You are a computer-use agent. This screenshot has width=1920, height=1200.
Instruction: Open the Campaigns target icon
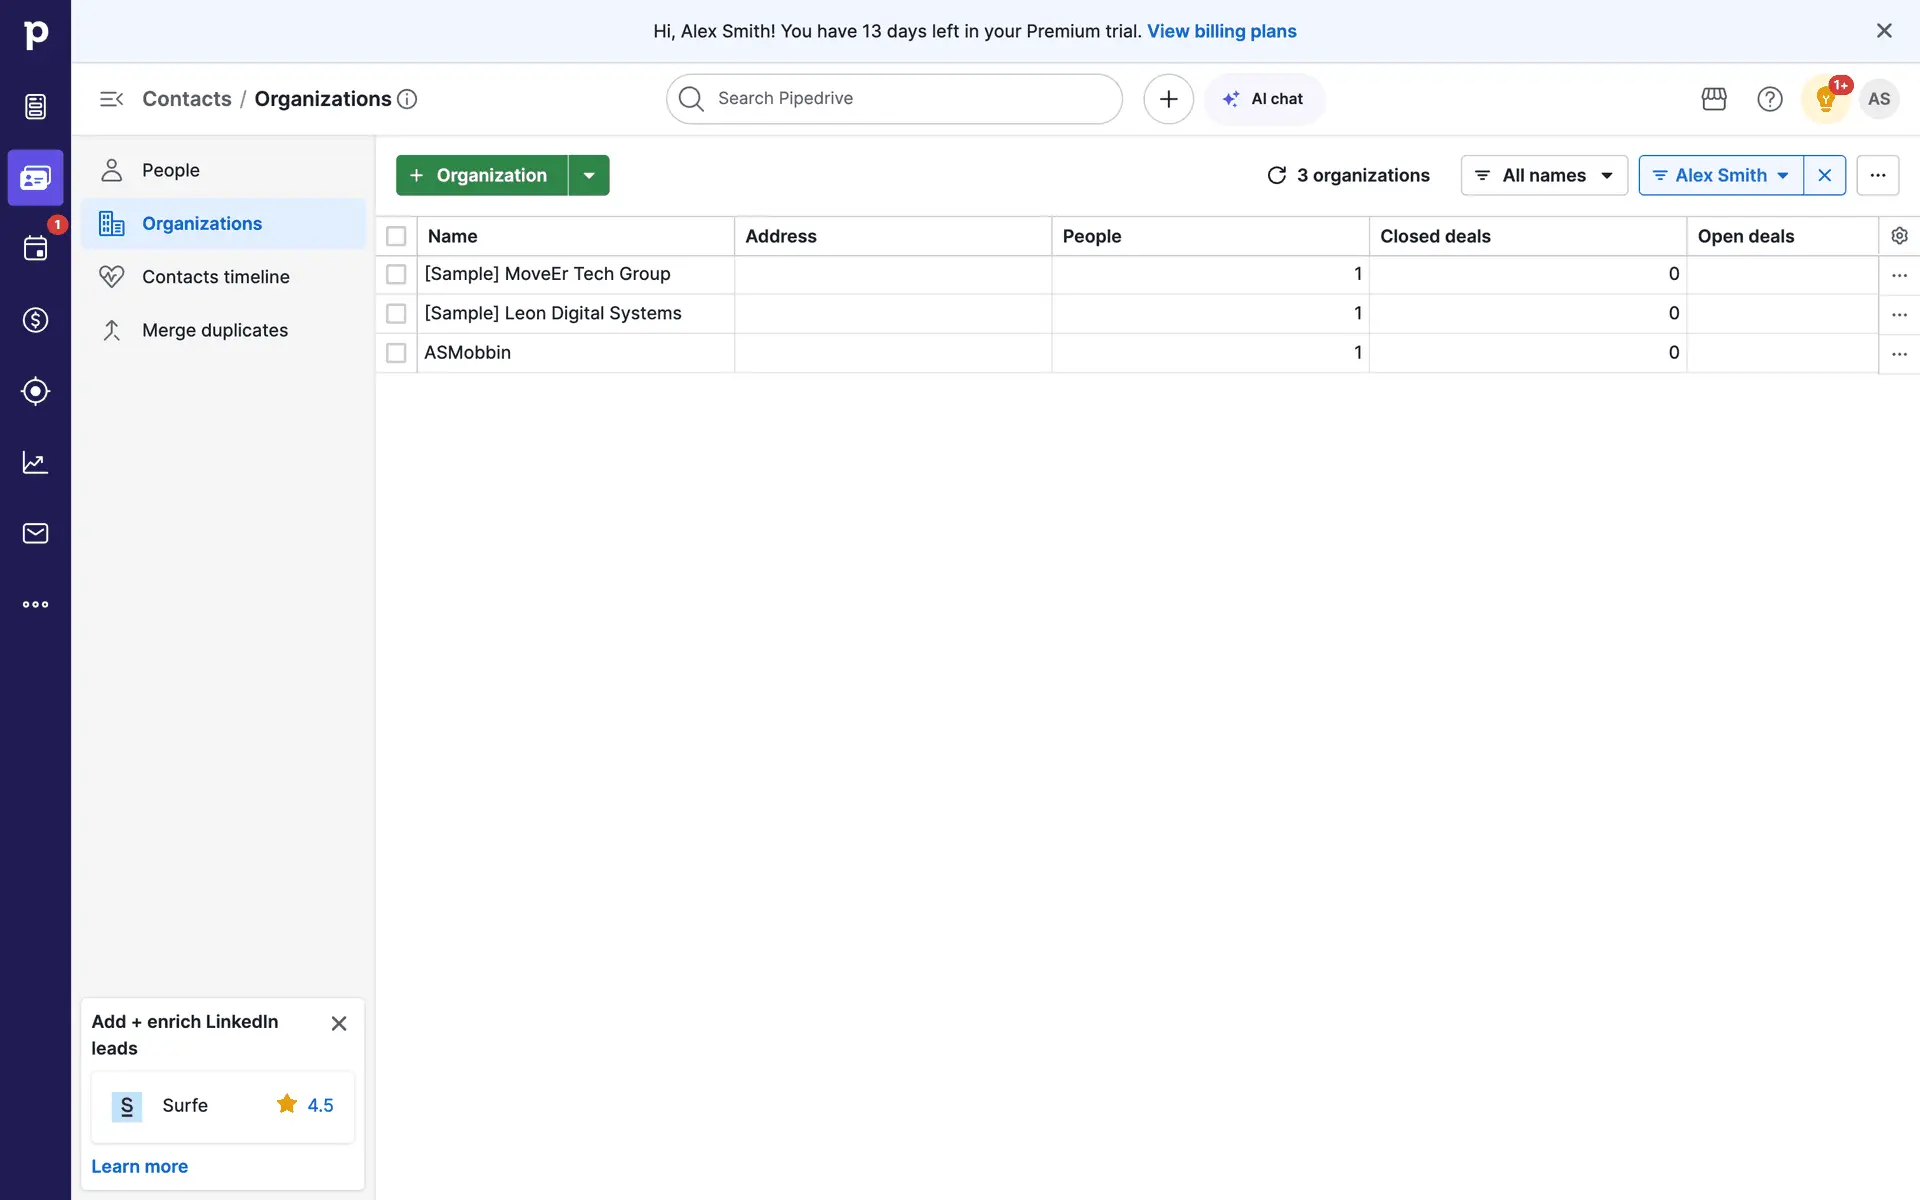tap(35, 391)
